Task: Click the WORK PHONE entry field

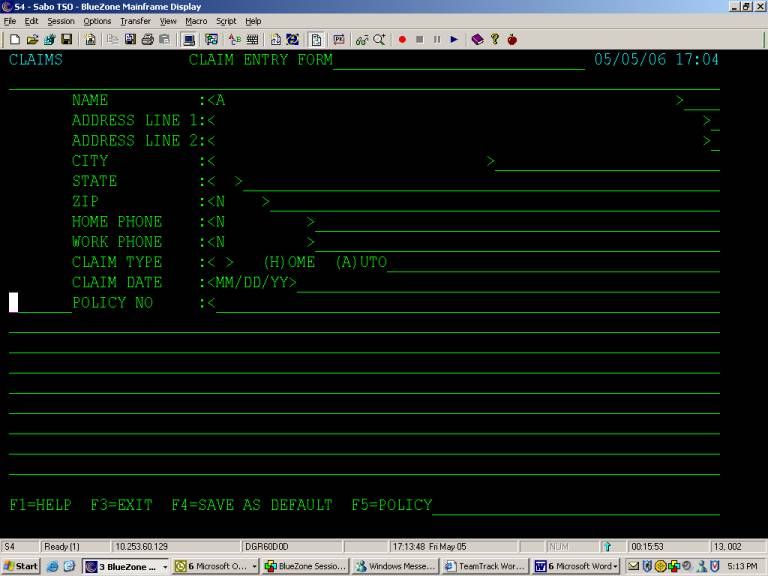Action: (261, 242)
